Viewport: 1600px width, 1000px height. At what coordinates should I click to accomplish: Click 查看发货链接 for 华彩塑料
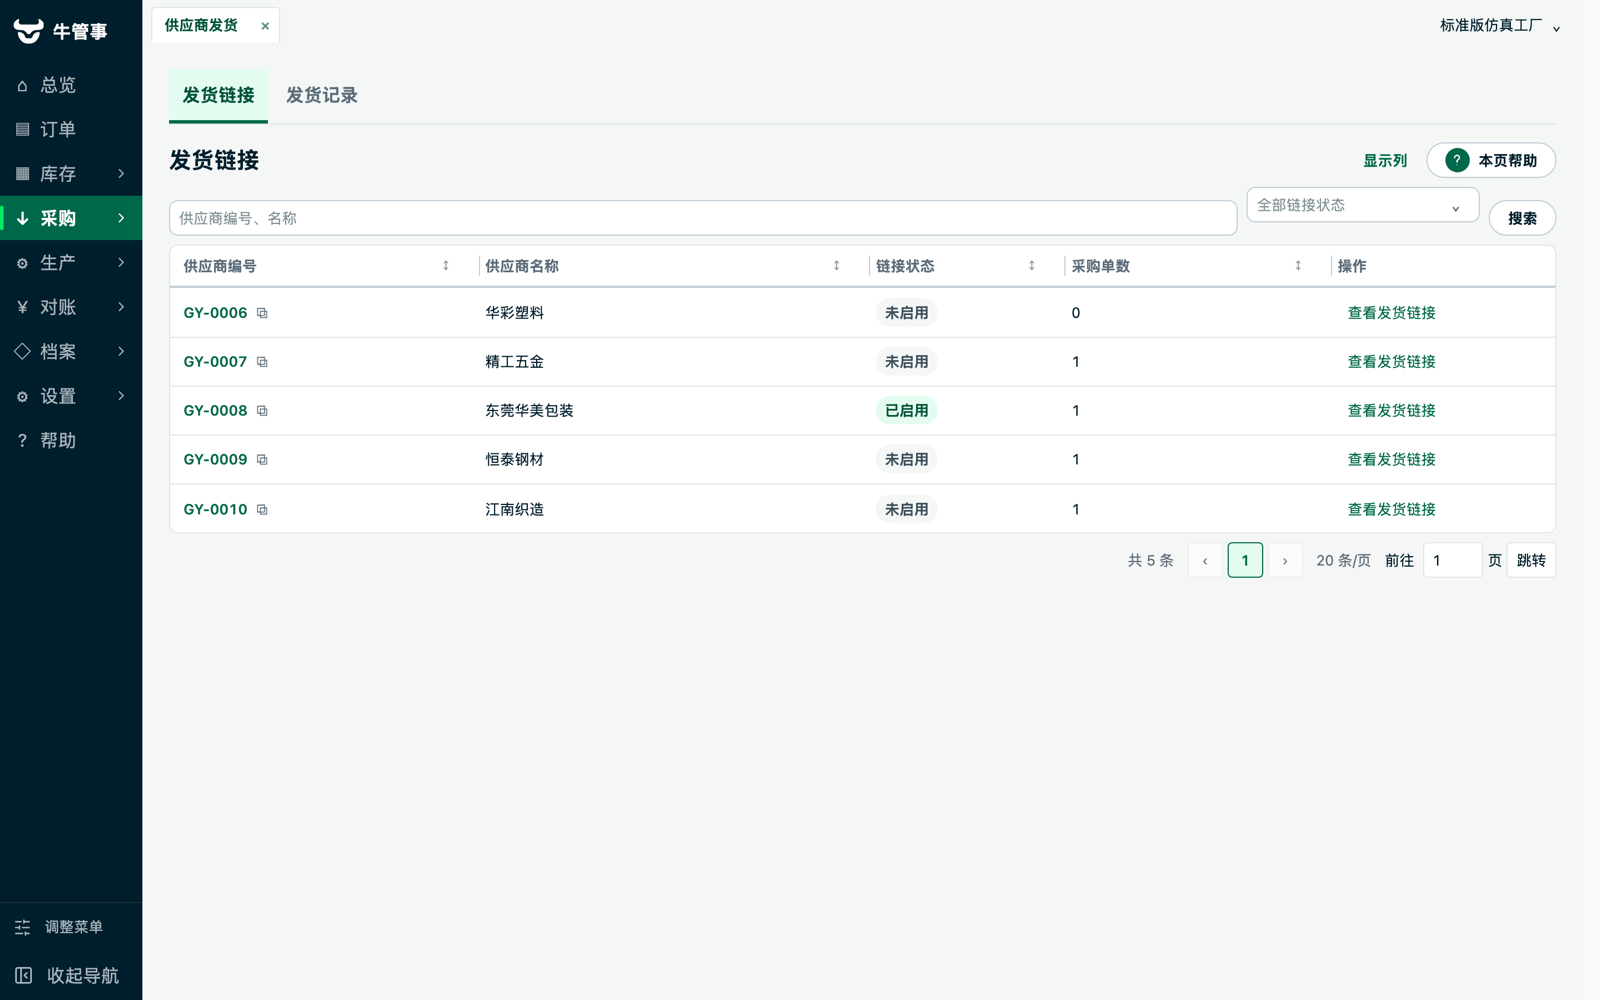(1391, 313)
